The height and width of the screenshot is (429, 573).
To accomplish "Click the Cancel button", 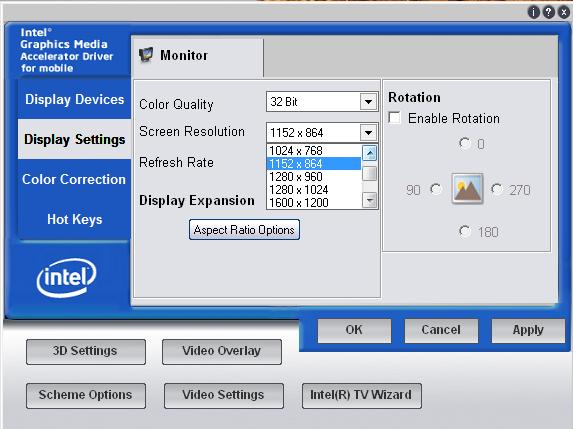I will tap(441, 330).
